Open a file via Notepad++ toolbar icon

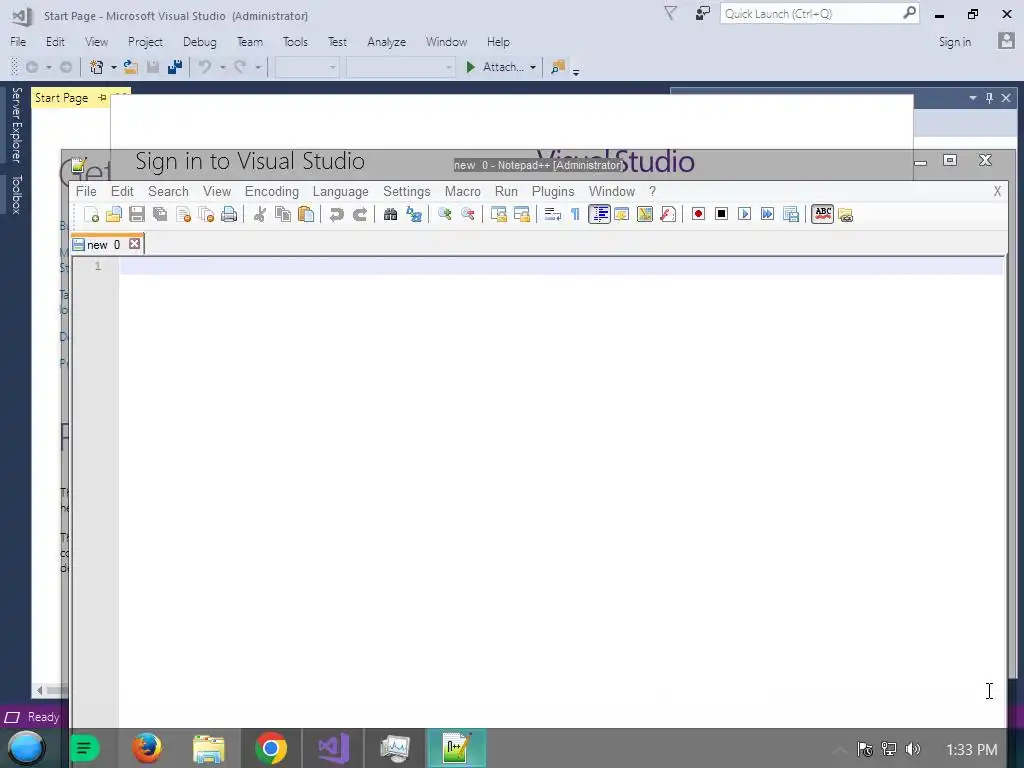114,214
